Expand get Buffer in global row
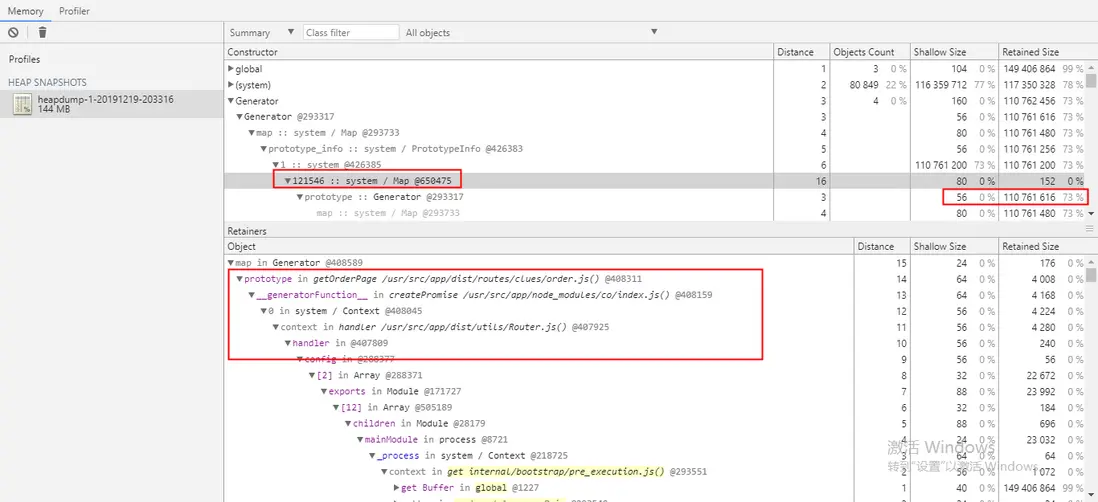1098x502 pixels. click(x=396, y=488)
